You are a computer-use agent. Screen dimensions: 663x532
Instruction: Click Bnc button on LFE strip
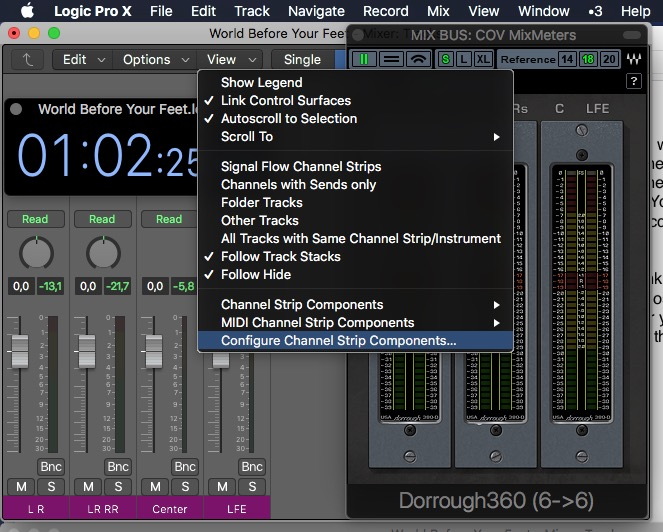tap(252, 467)
